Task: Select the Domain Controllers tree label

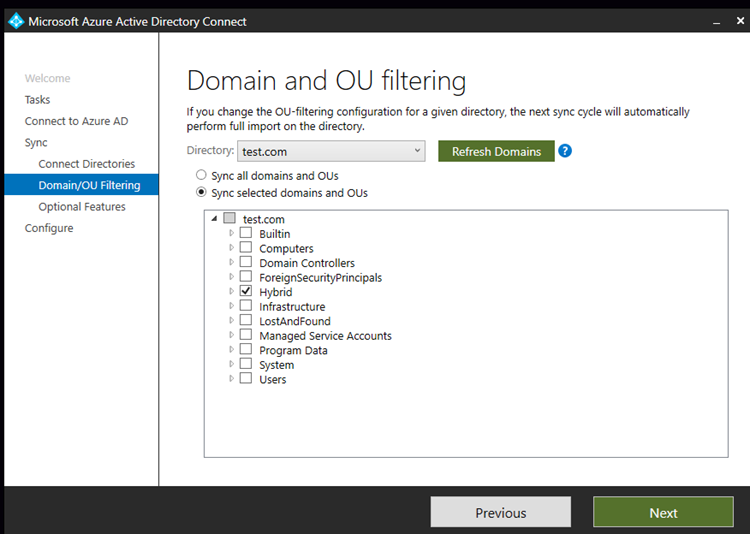Action: tap(307, 263)
